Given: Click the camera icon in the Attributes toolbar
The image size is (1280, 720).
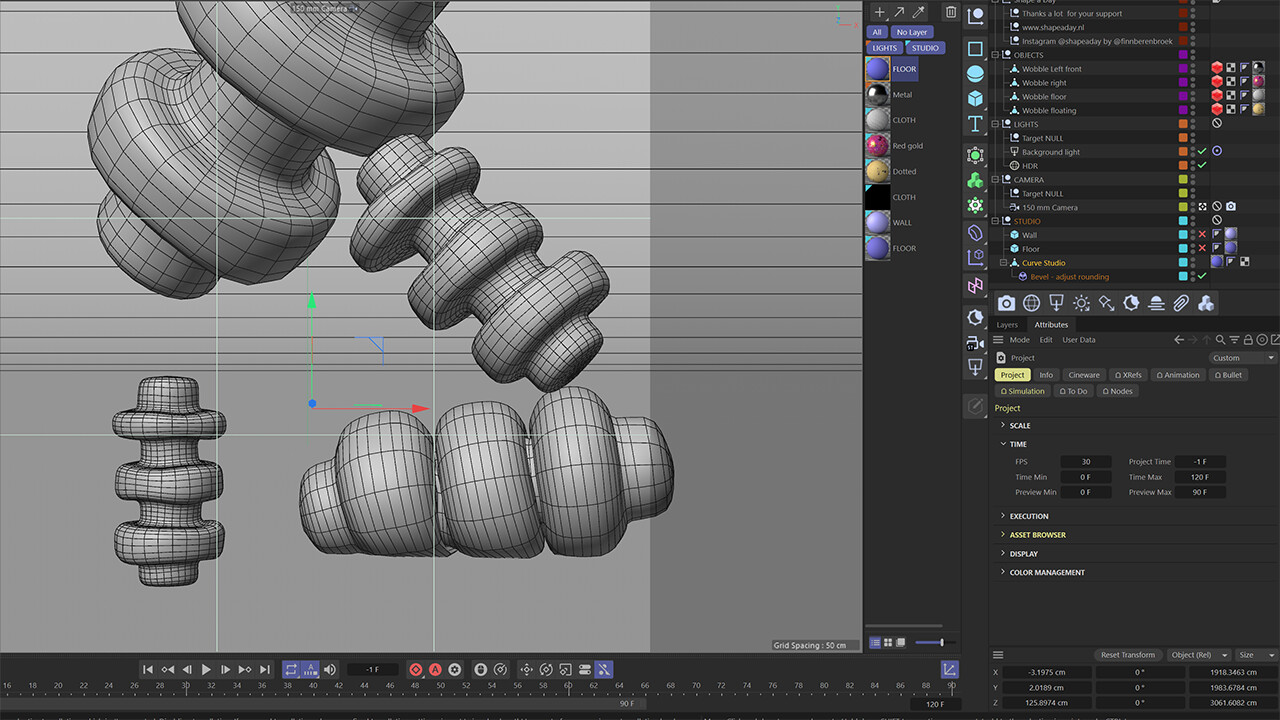Looking at the screenshot, I should pyautogui.click(x=1006, y=303).
